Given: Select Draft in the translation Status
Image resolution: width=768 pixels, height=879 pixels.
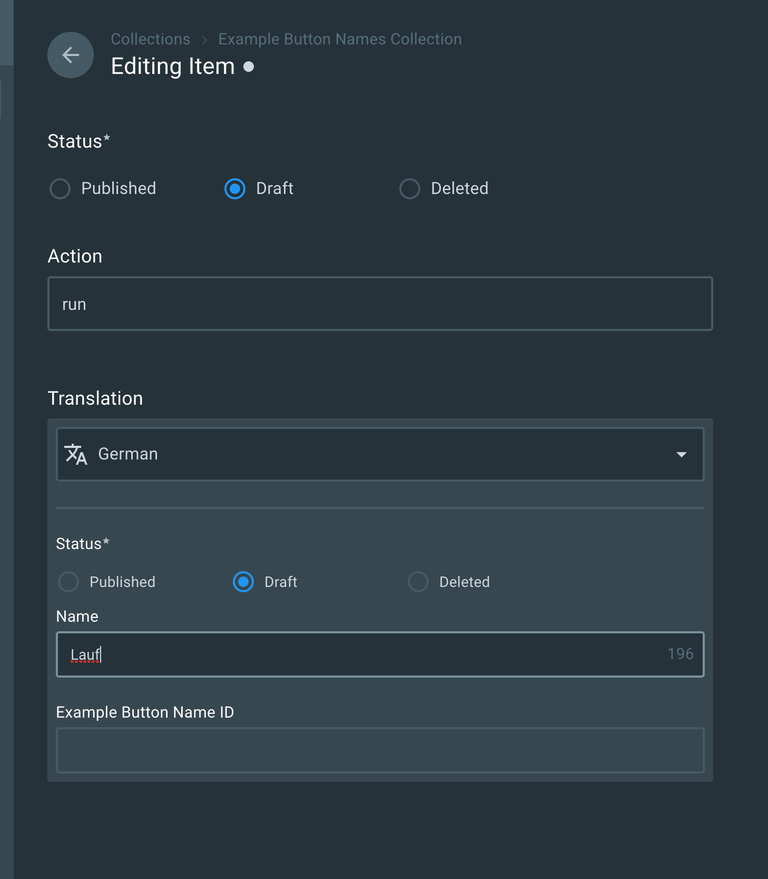Looking at the screenshot, I should (x=243, y=582).
